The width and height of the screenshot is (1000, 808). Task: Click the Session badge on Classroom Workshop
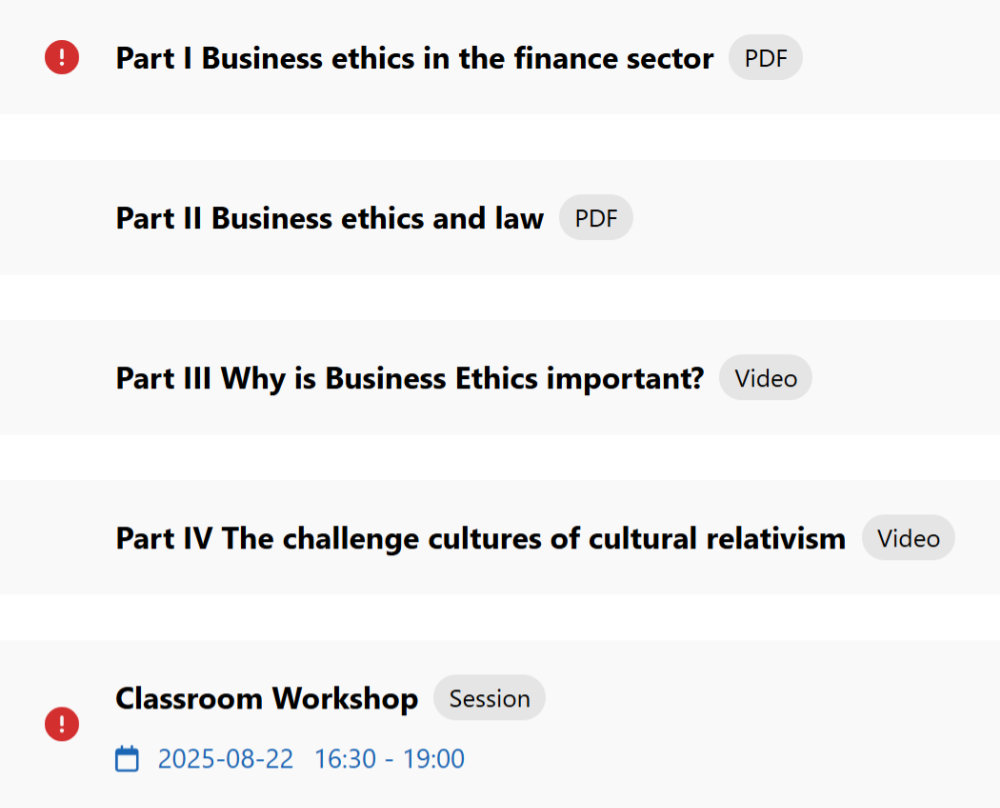[x=489, y=698]
